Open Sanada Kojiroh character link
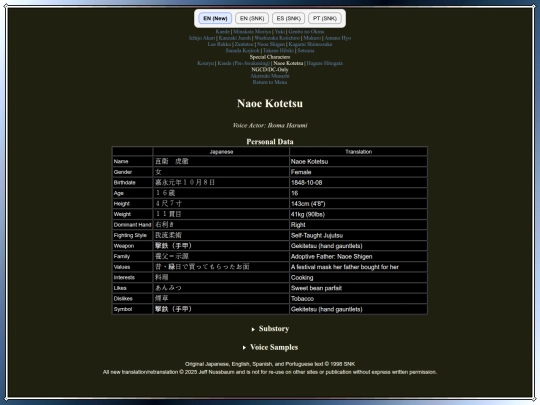This screenshot has width=540, height=405. tap(242, 51)
